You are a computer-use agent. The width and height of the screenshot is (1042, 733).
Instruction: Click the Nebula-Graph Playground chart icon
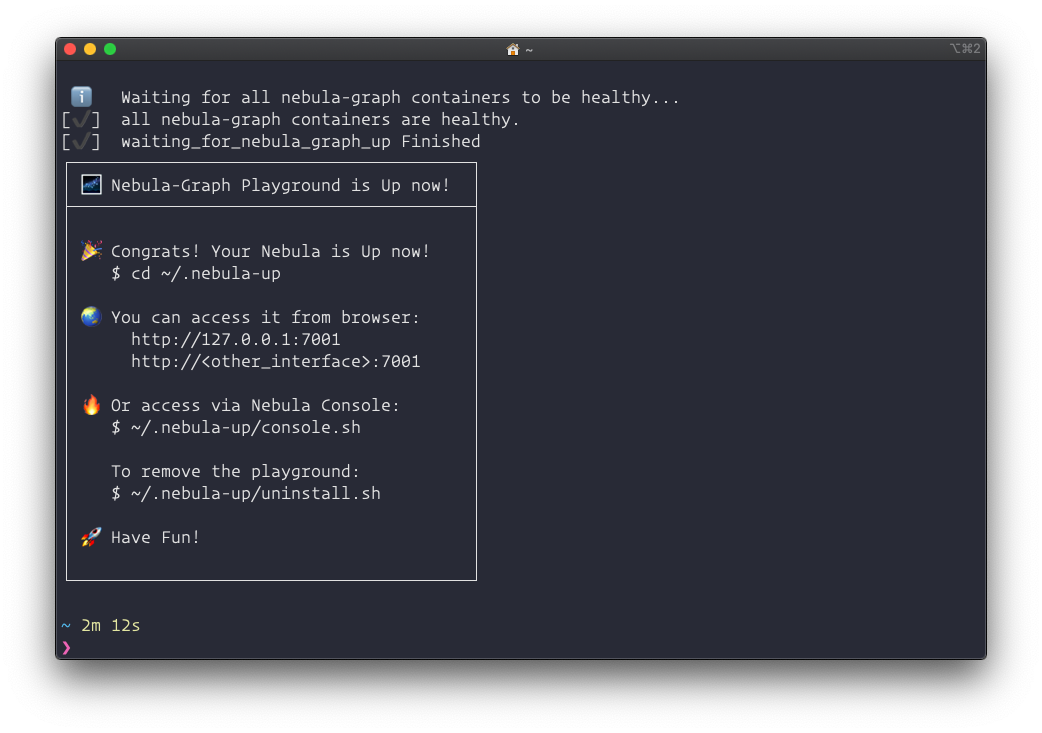[91, 185]
